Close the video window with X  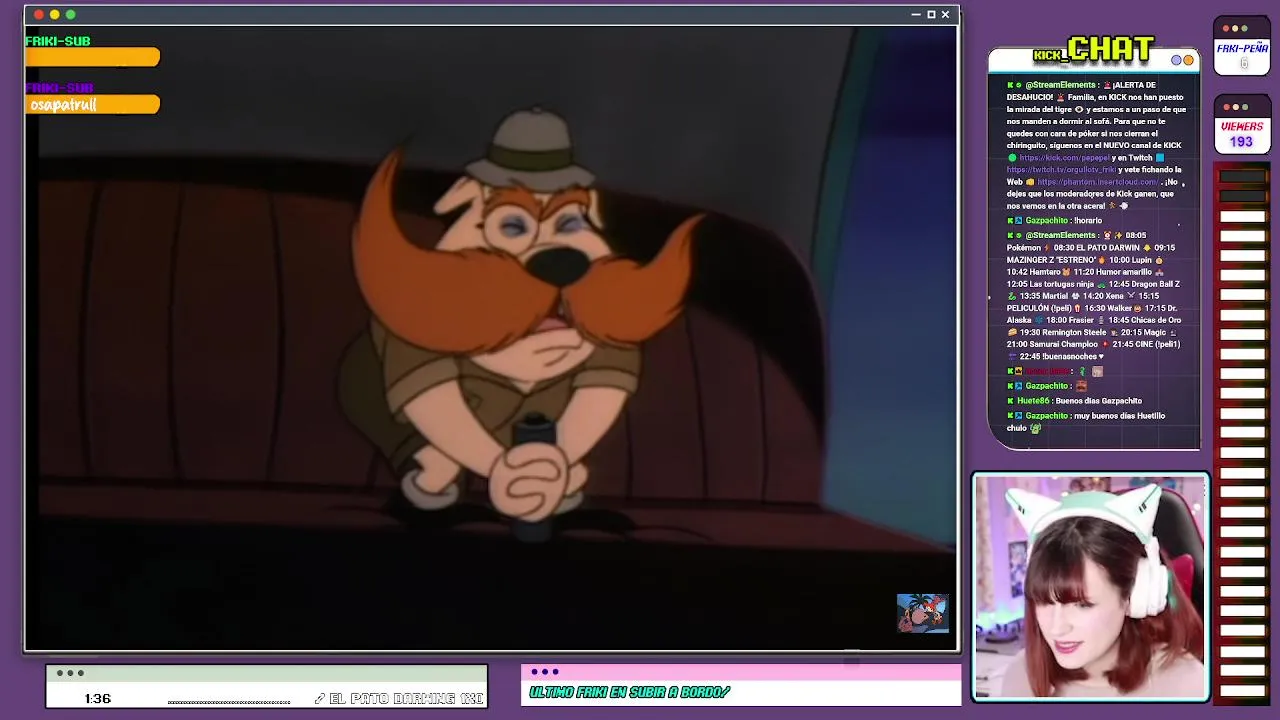click(945, 15)
